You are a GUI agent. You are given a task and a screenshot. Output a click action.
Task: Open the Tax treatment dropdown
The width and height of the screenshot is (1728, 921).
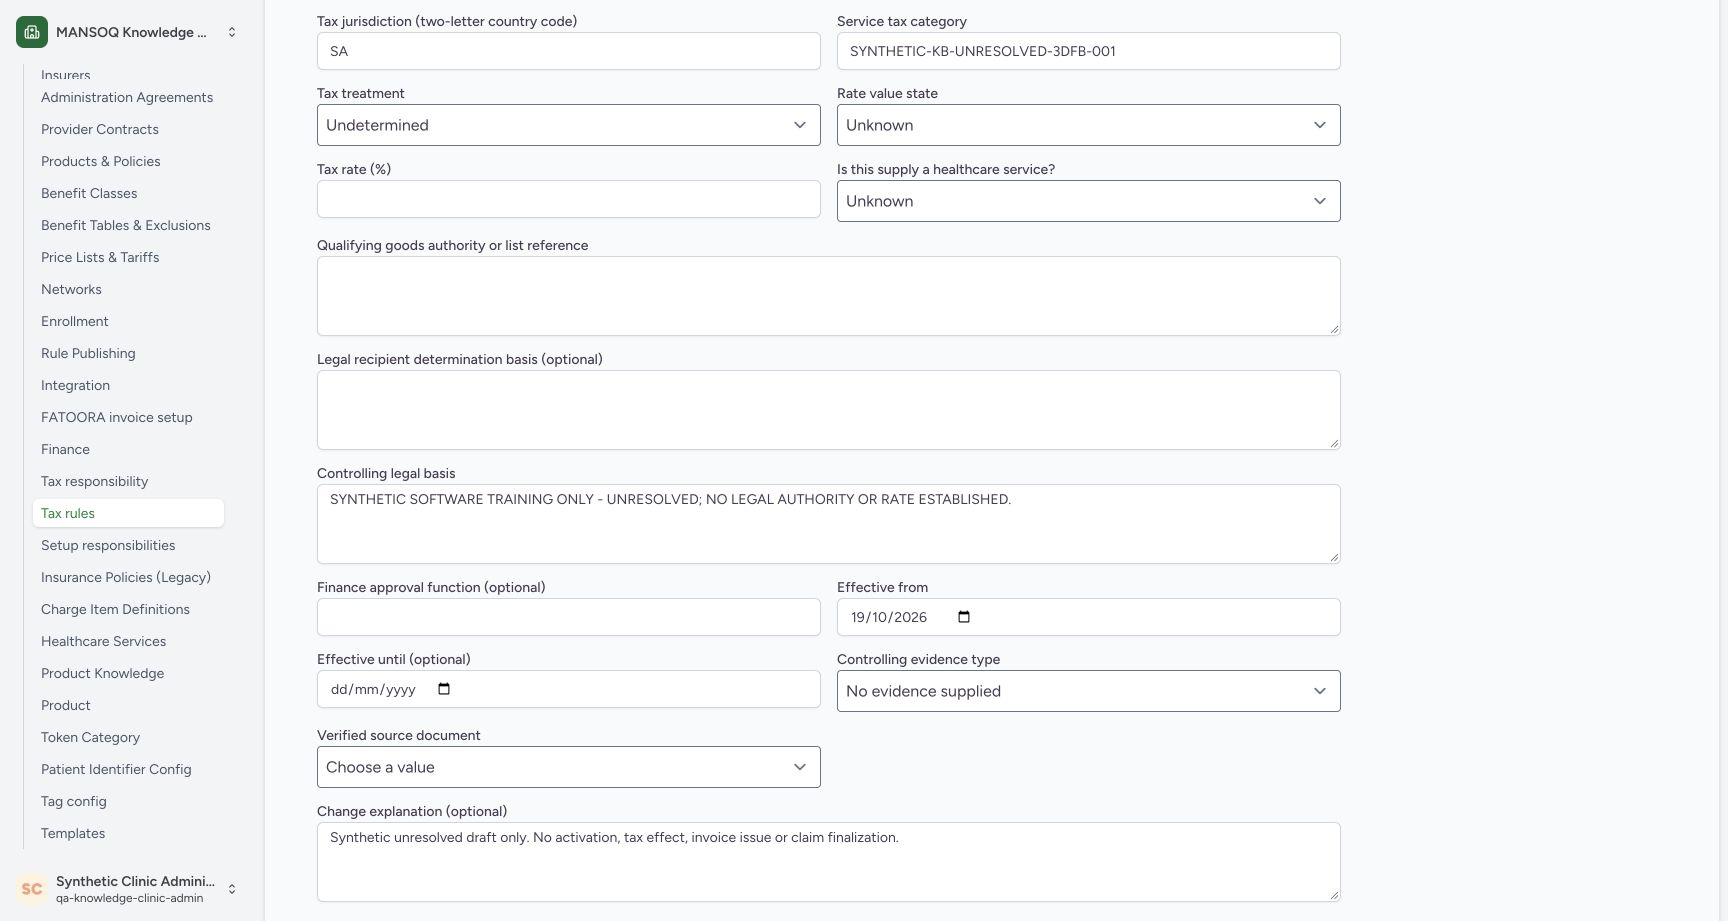568,125
